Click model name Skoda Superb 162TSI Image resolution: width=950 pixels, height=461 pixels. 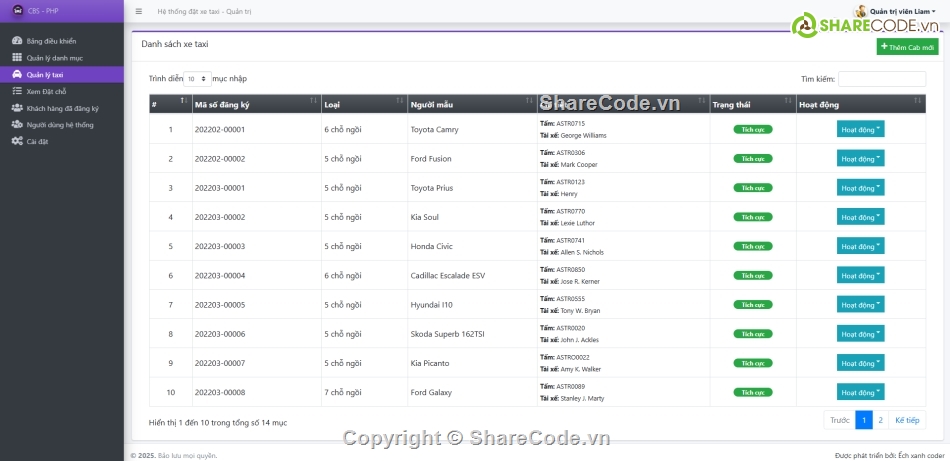447,334
